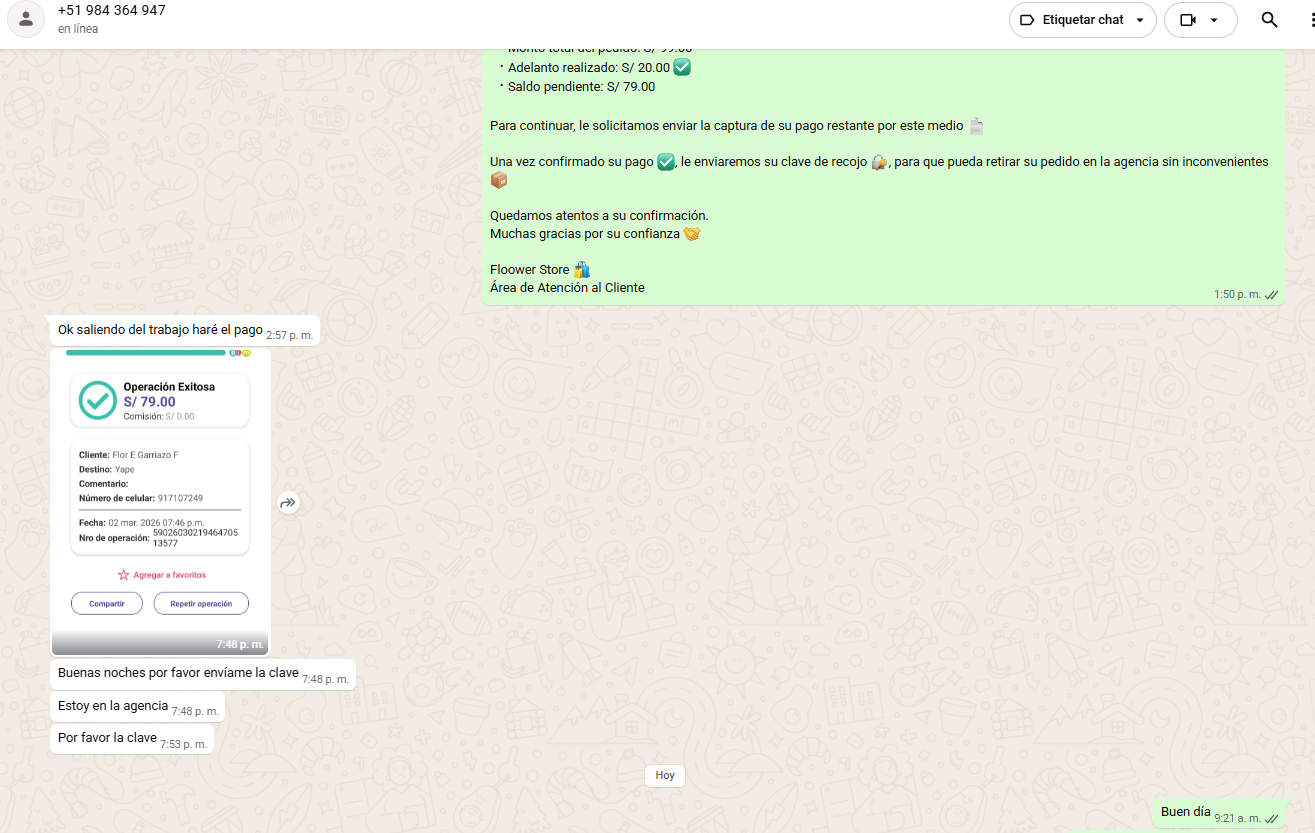Select the 'Por favor la clave' message
This screenshot has height=833, width=1315.
pos(107,738)
